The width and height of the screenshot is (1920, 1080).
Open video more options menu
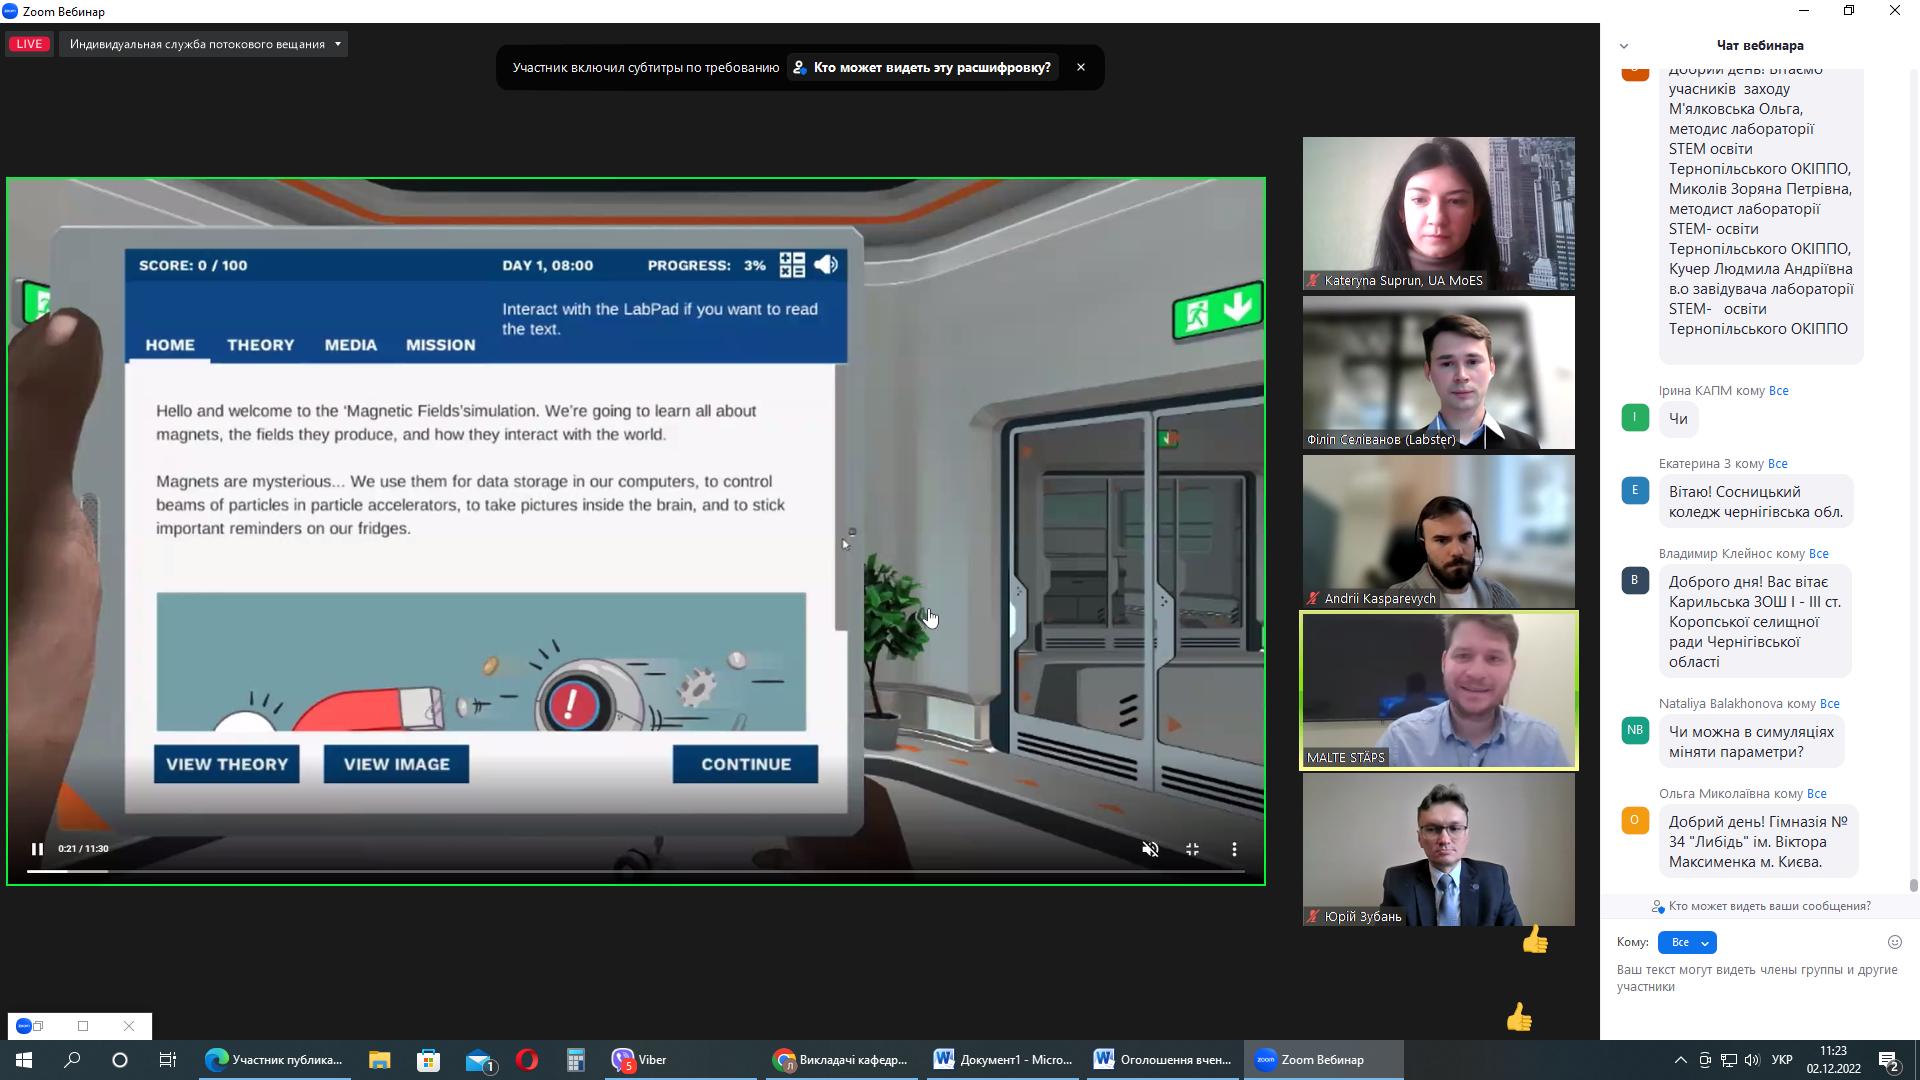coord(1234,849)
